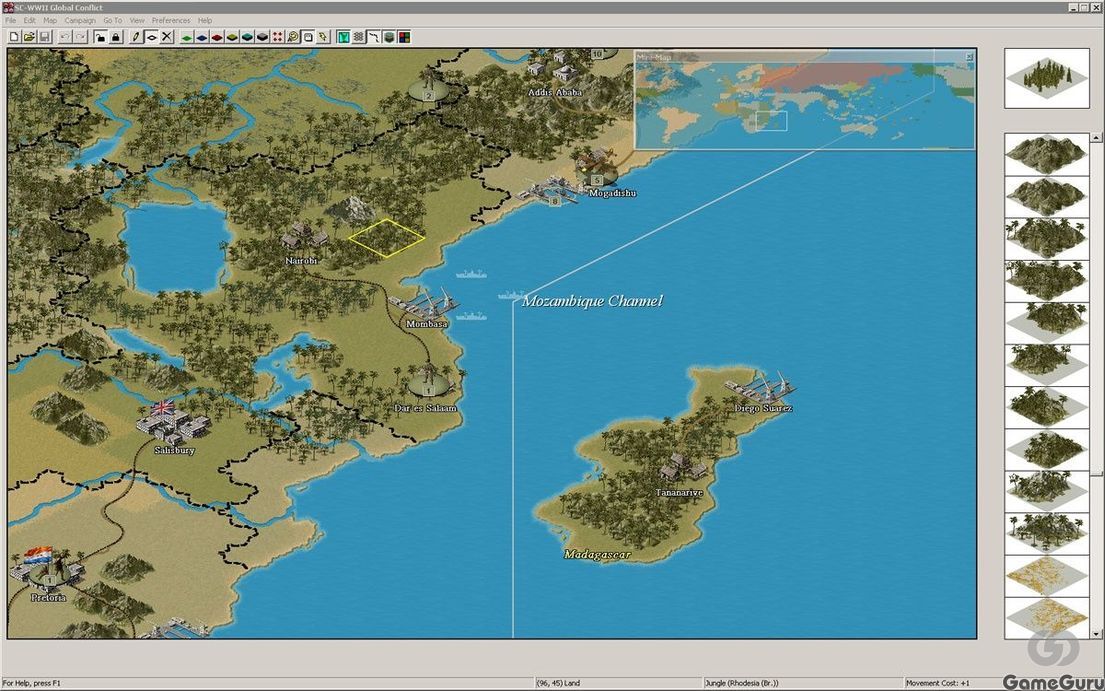Click the 'Movement Cost: +1' status text
The height and width of the screenshot is (691, 1105).
click(937, 683)
